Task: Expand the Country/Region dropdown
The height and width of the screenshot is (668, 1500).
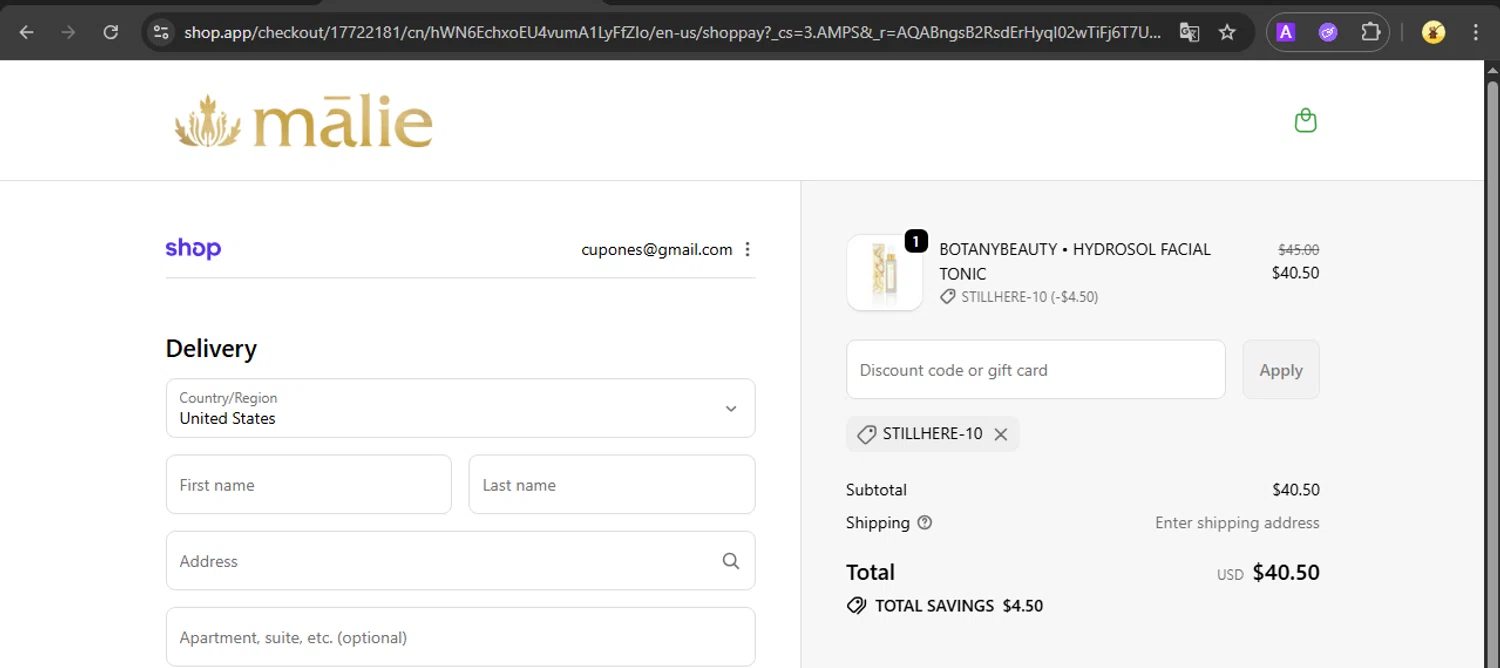Action: (460, 408)
